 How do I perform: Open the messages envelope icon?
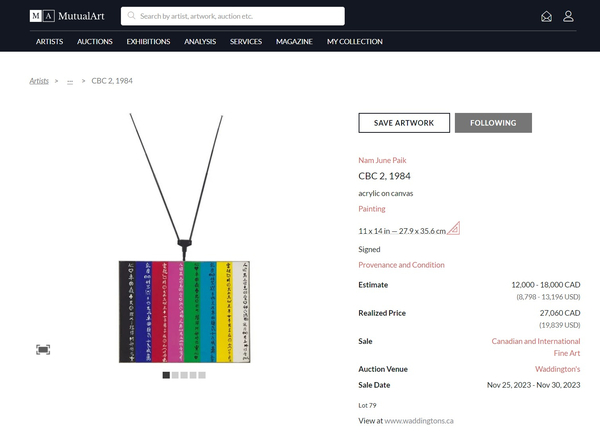[546, 16]
